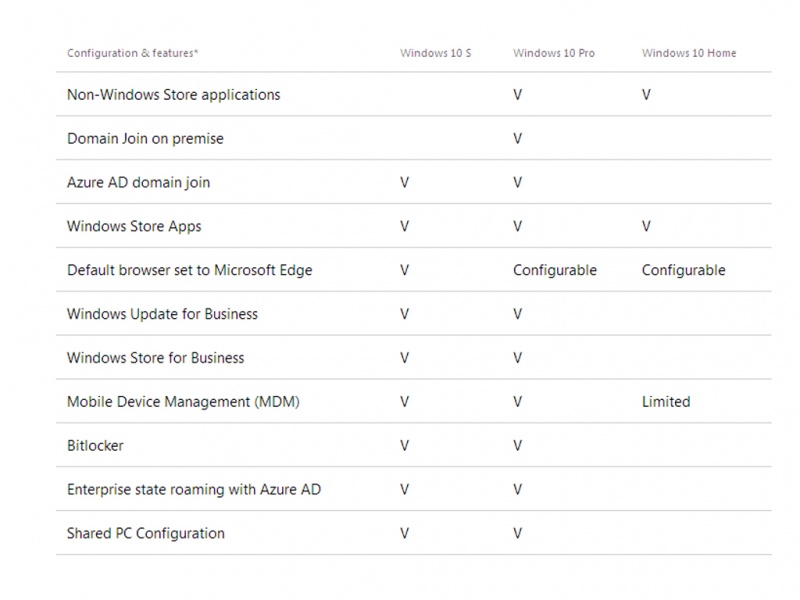Click the Windows 10 Home column header
Viewport: 800px width, 600px height.
pos(688,53)
